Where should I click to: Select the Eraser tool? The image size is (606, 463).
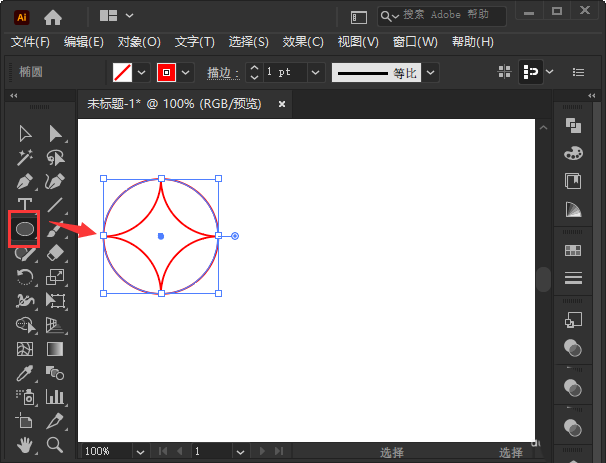click(x=56, y=253)
